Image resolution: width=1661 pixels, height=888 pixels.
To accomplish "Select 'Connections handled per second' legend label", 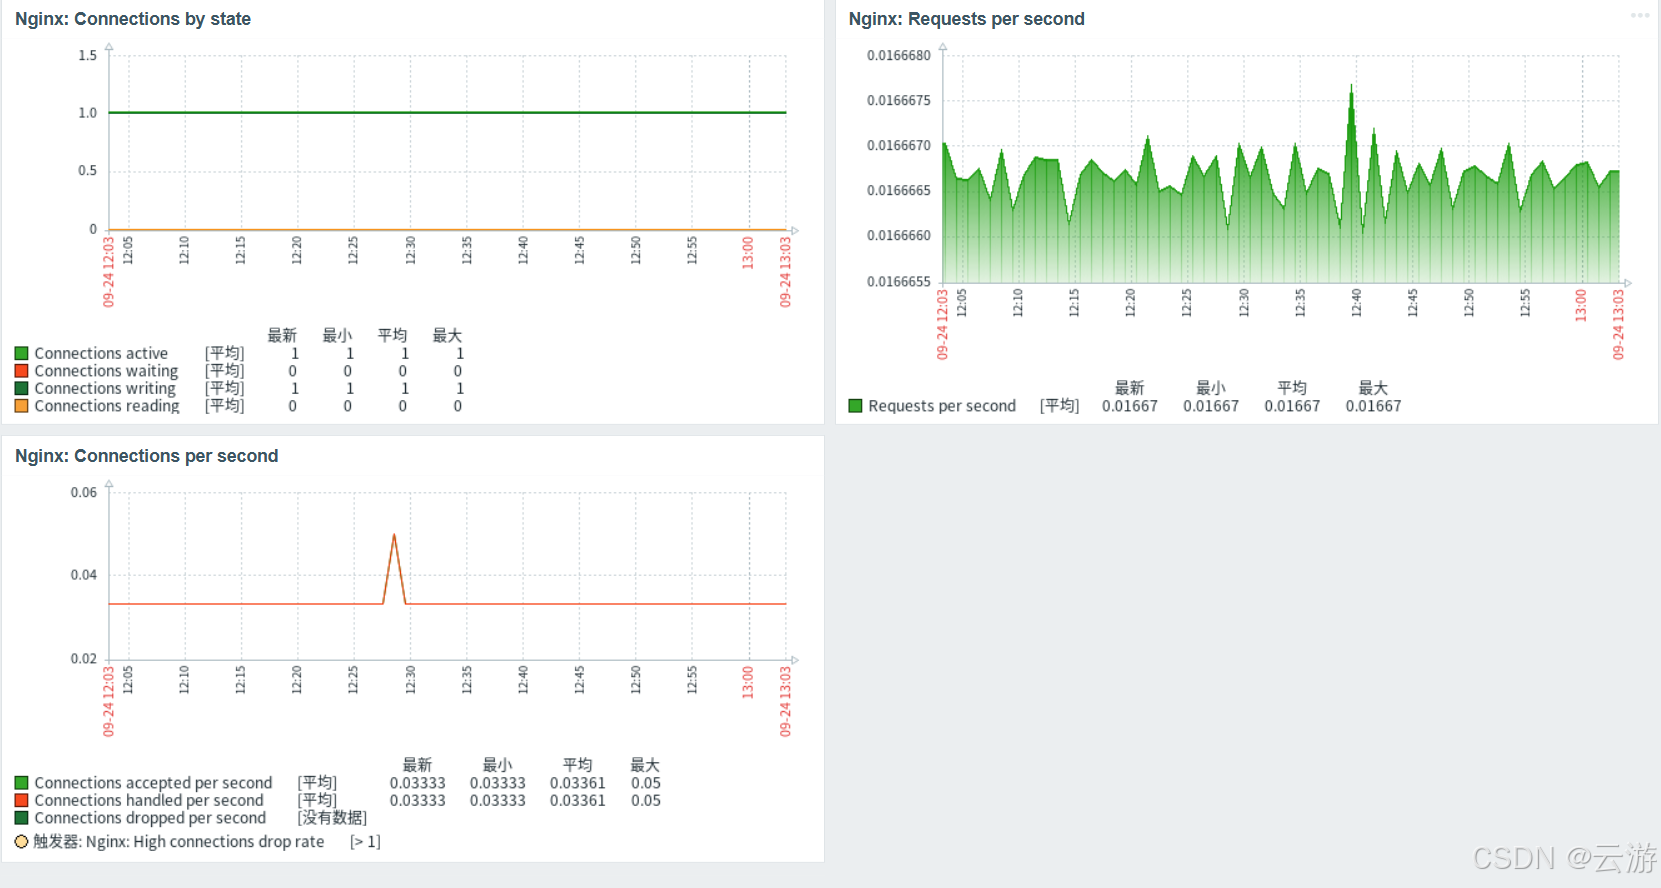I will tap(149, 800).
